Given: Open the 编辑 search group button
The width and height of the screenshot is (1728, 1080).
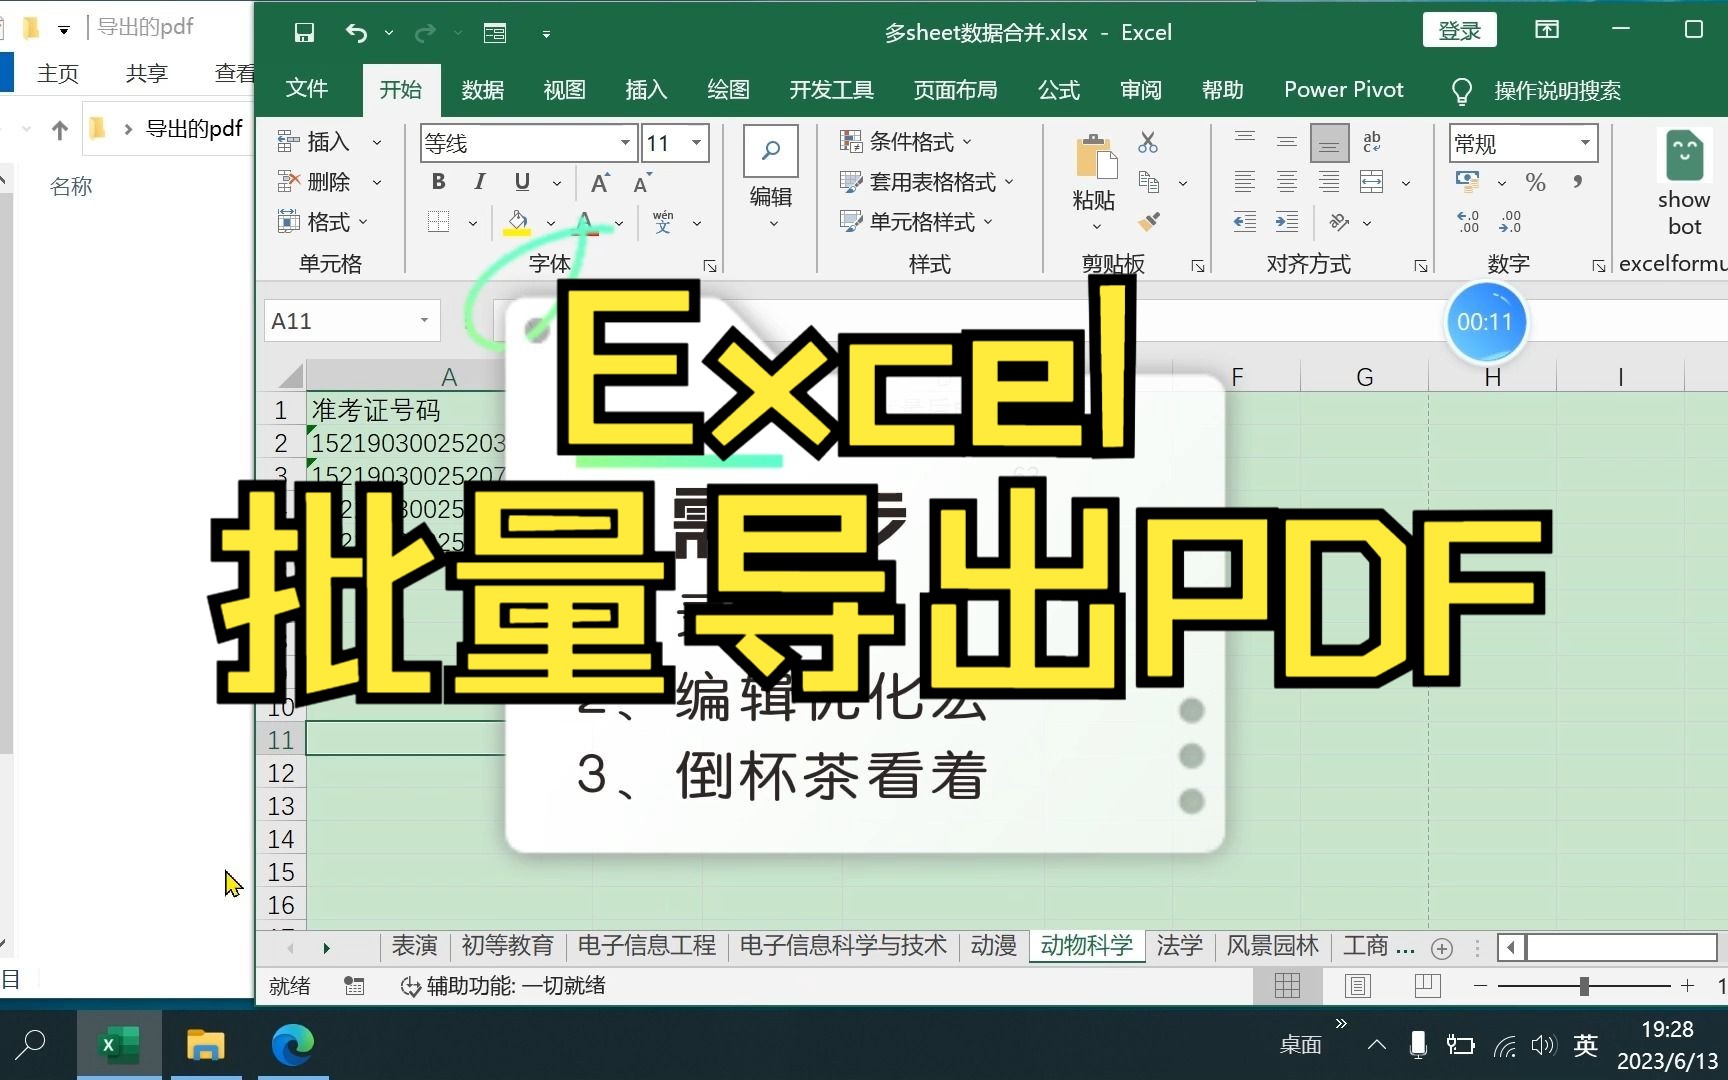Looking at the screenshot, I should (771, 179).
